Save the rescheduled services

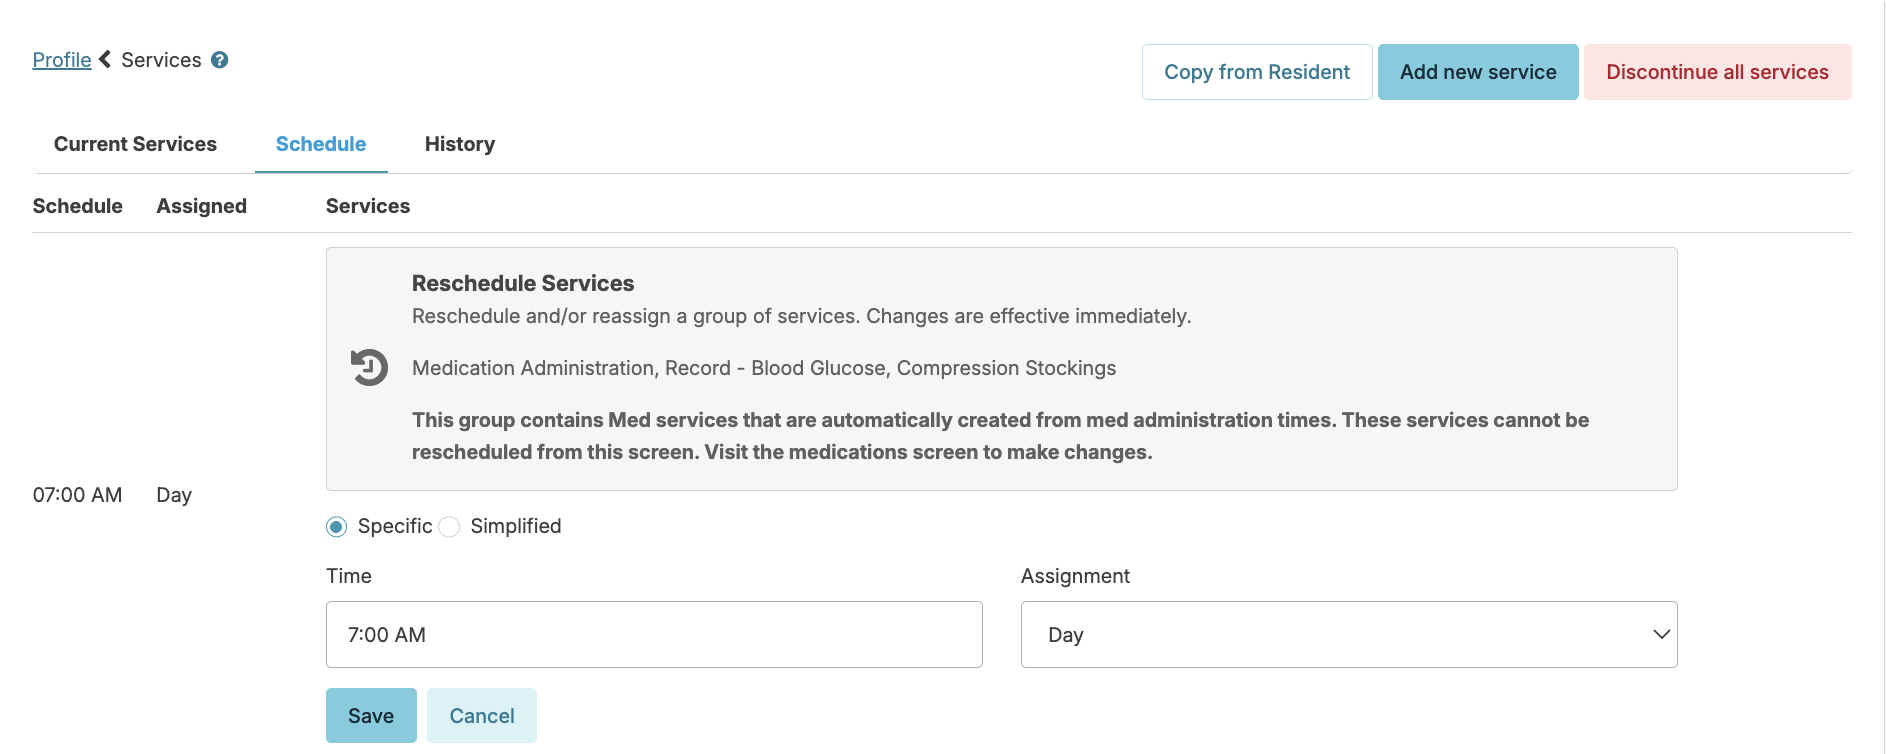point(371,716)
